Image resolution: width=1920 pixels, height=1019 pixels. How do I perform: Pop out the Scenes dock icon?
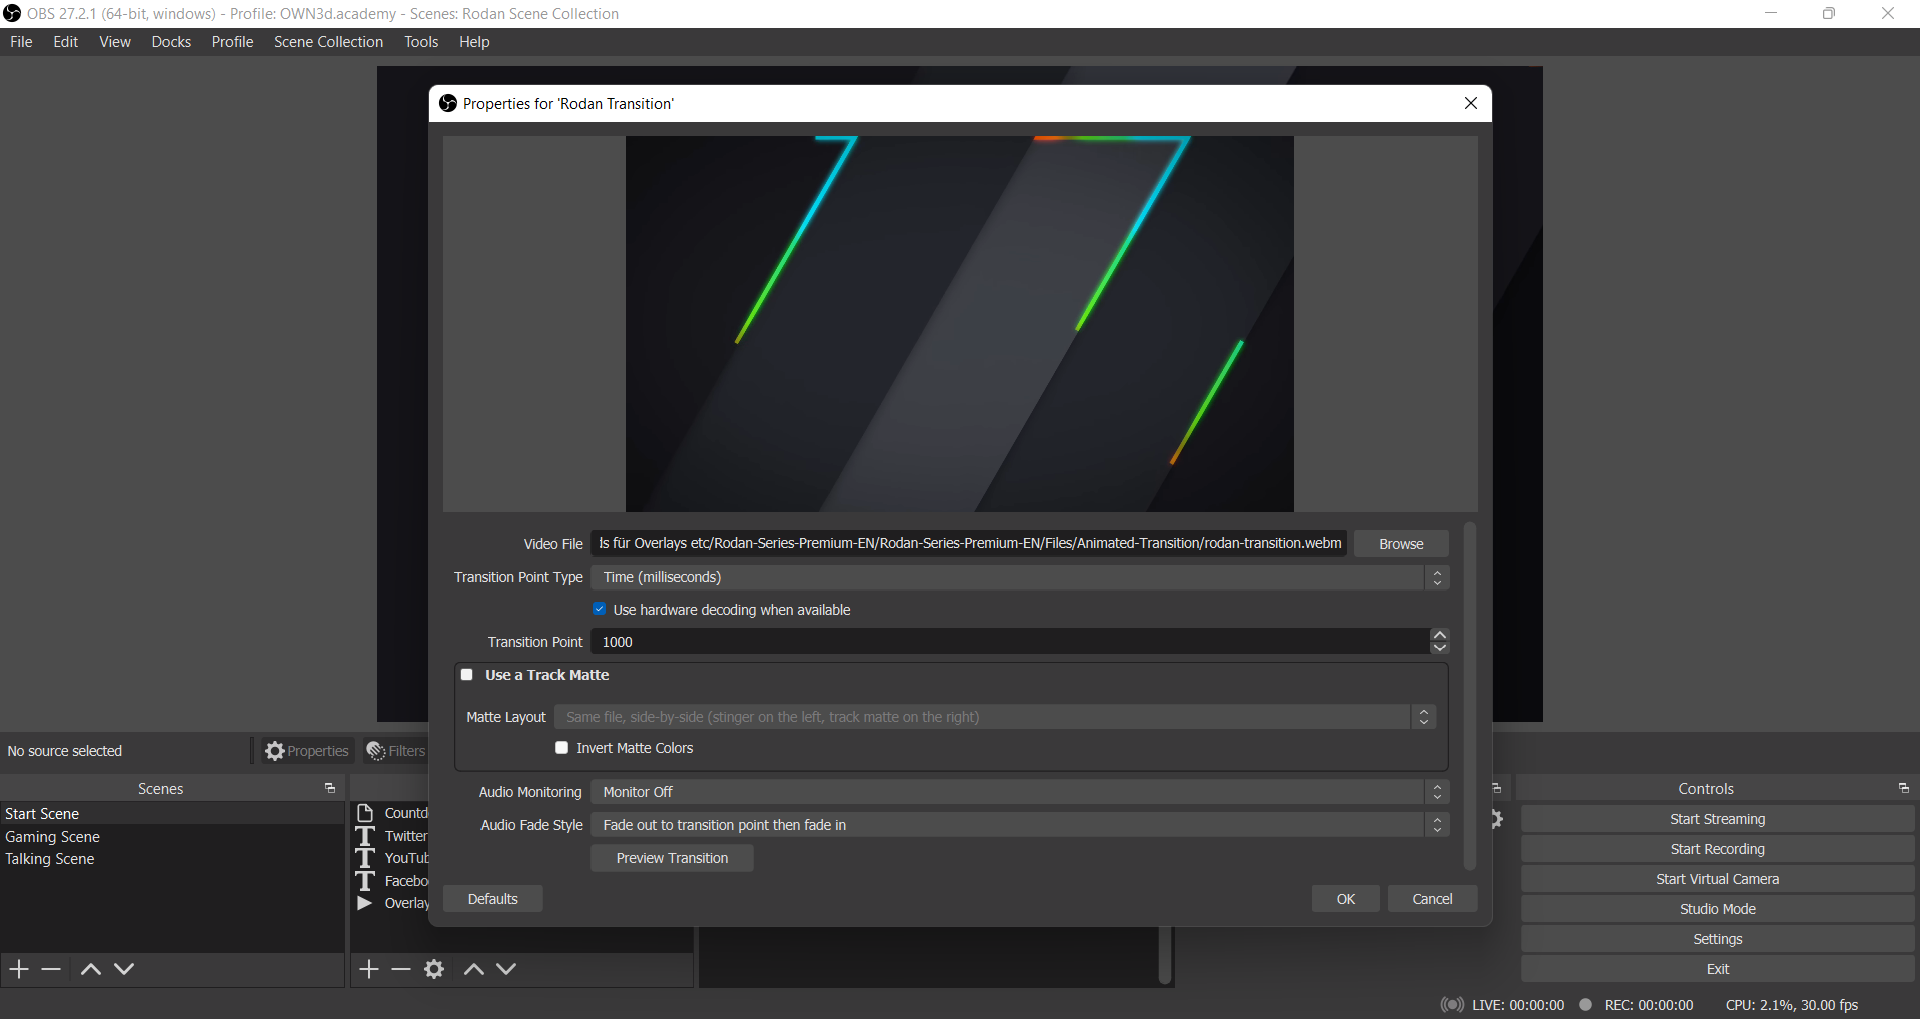click(329, 789)
